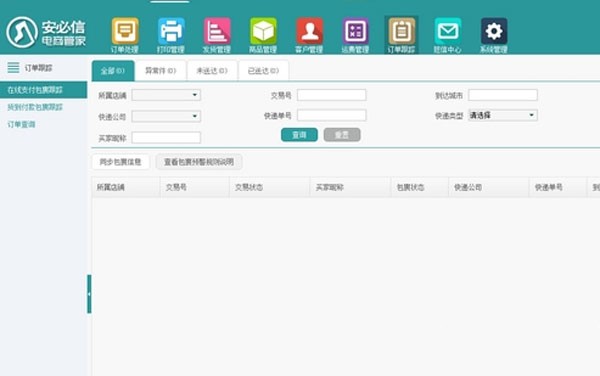Toggle the sidebar hamburger menu icon
The width and height of the screenshot is (600, 376).
click(x=13, y=68)
